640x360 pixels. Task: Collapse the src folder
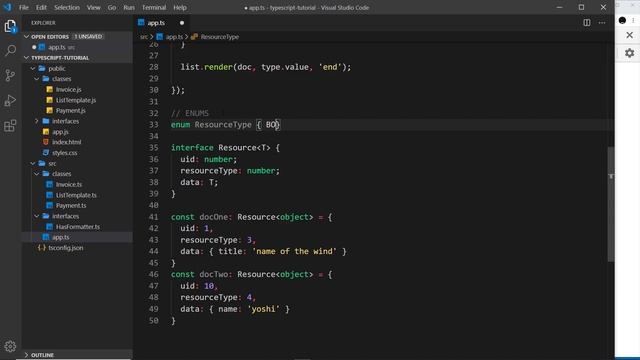pos(33,163)
